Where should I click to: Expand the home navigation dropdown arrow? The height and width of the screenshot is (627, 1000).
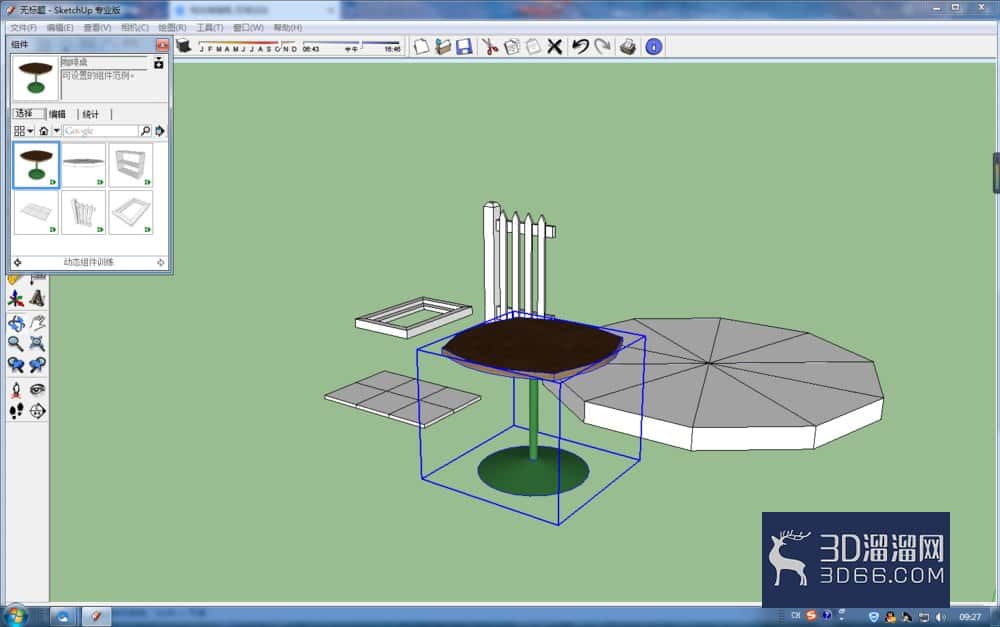pos(56,131)
